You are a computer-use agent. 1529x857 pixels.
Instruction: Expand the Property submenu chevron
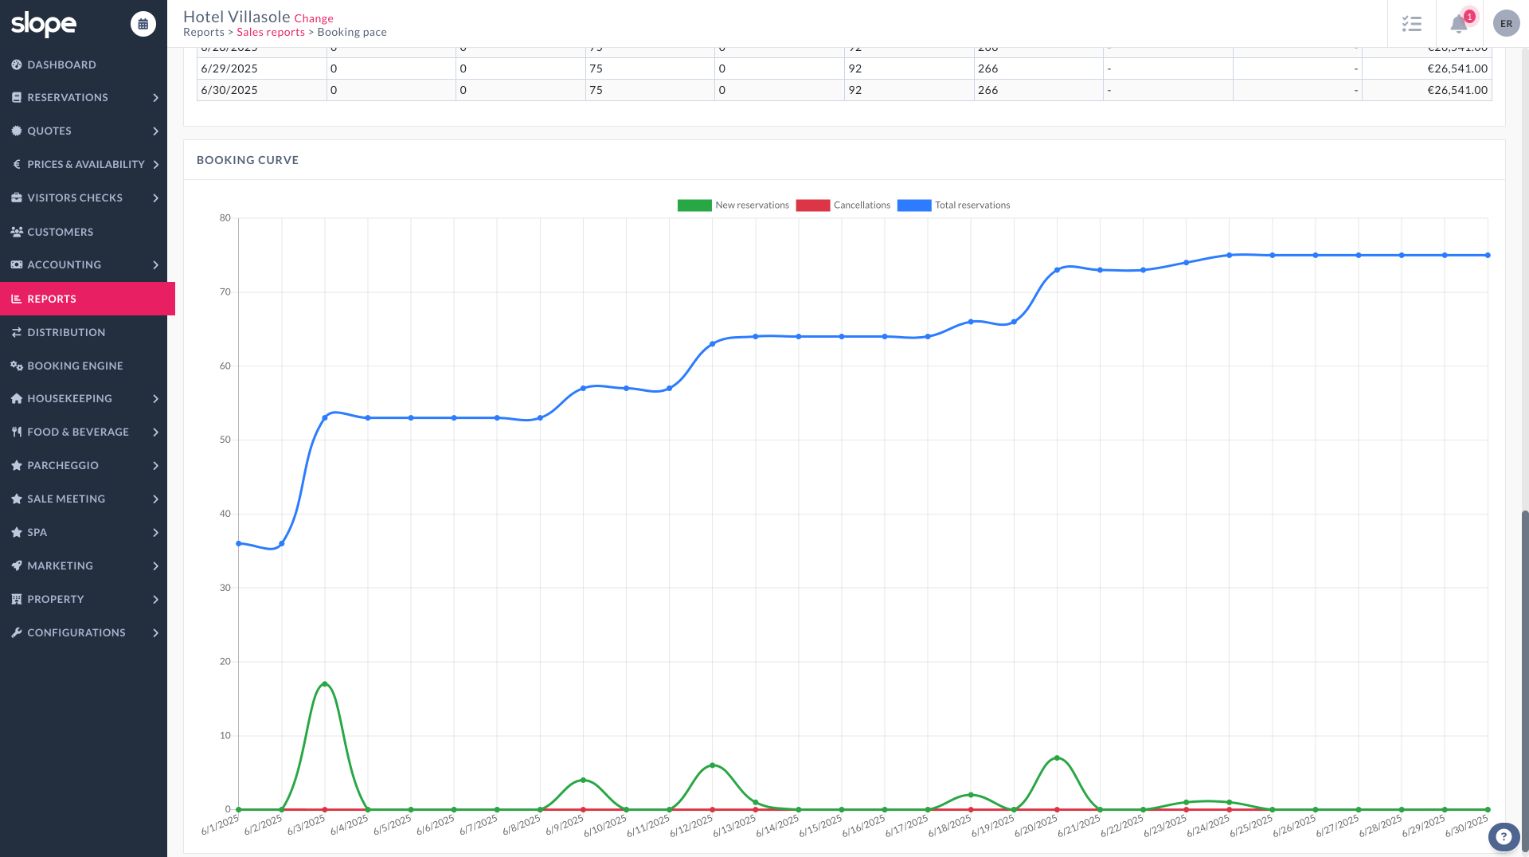click(x=156, y=600)
